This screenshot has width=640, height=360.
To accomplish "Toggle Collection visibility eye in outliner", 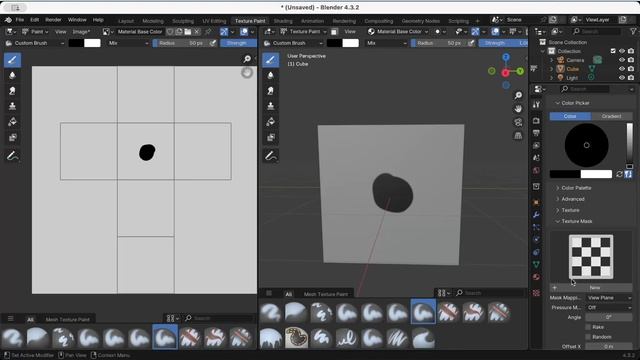I will (622, 51).
